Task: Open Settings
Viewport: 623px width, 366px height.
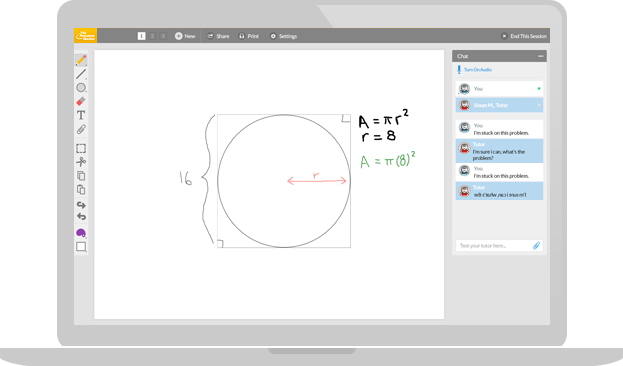Action: (283, 36)
